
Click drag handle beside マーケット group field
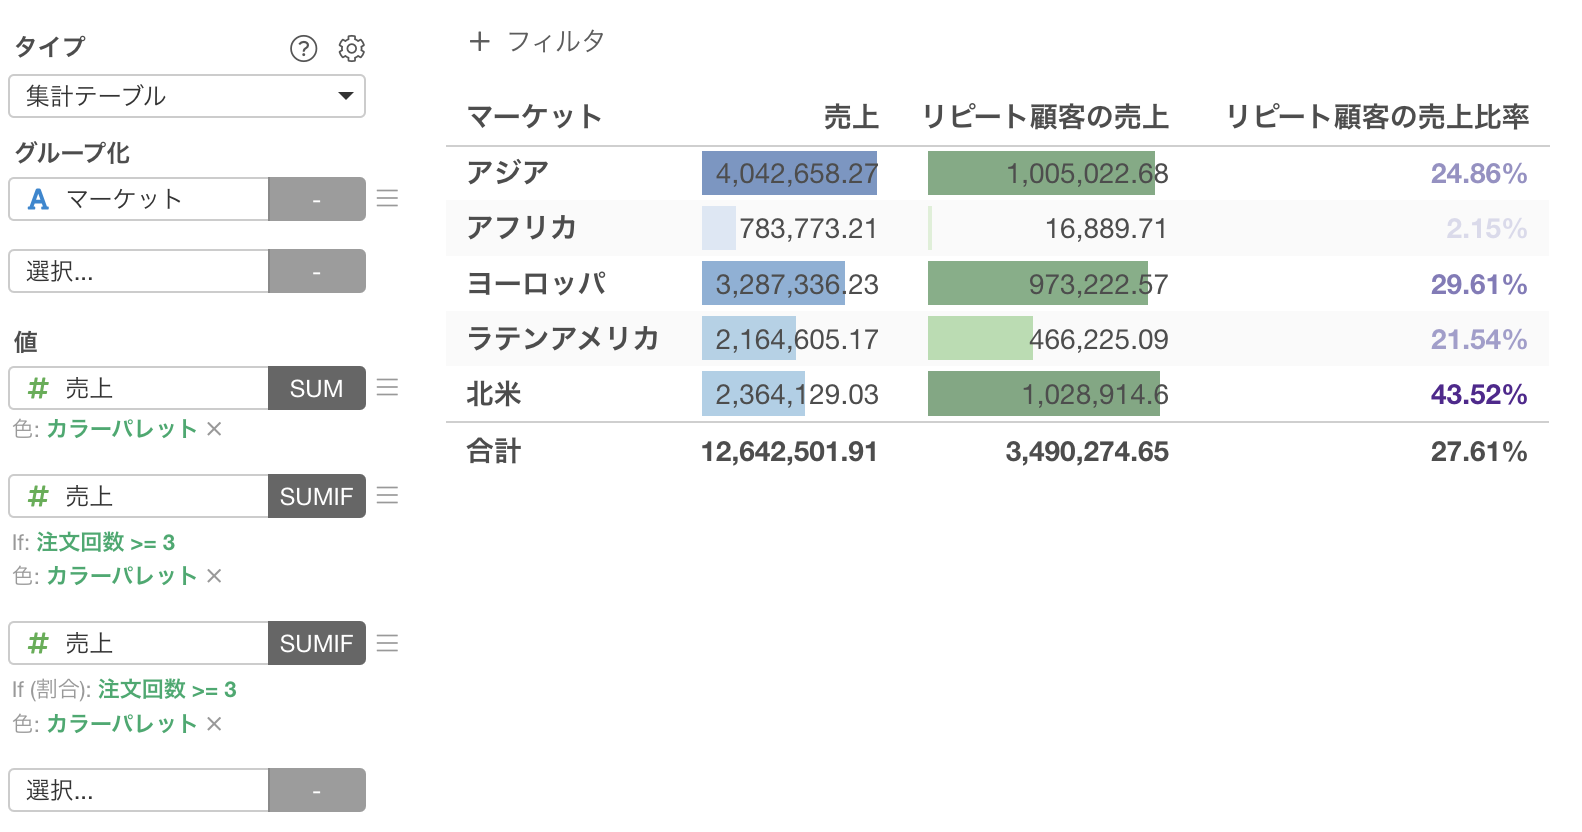pyautogui.click(x=388, y=198)
